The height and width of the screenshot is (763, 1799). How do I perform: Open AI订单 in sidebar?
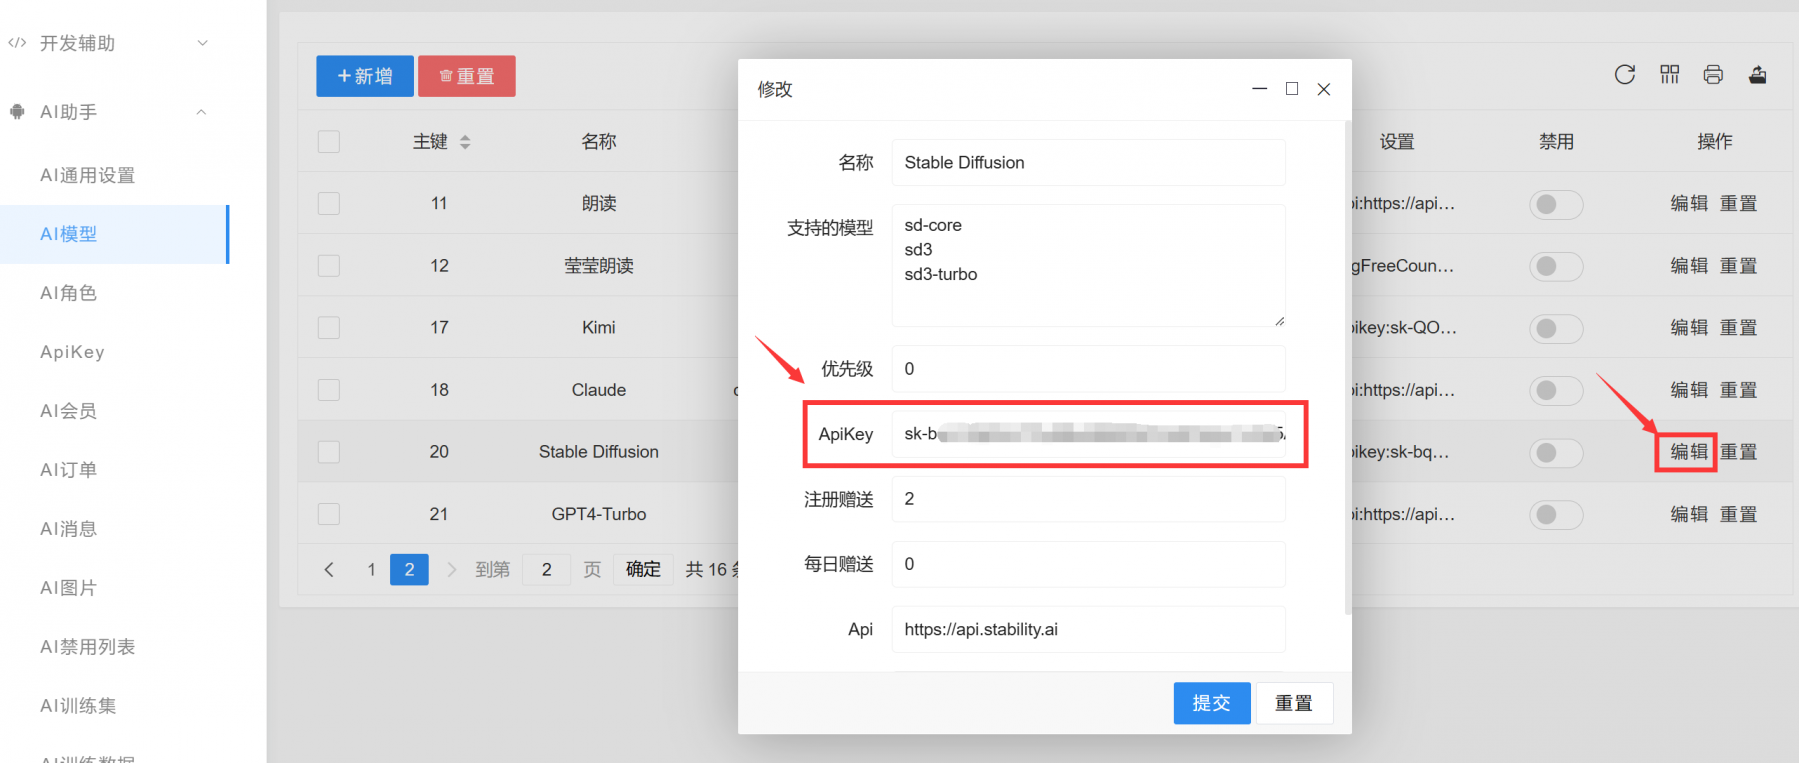point(68,470)
